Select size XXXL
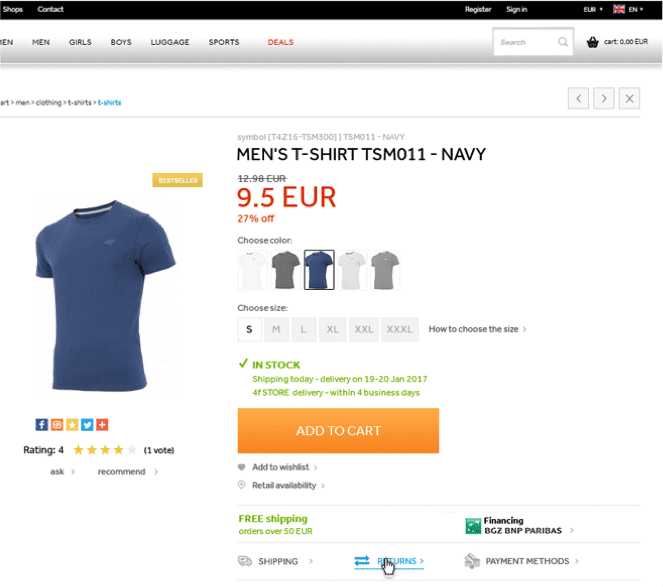Viewport: 663px width, 587px height. tap(400, 329)
